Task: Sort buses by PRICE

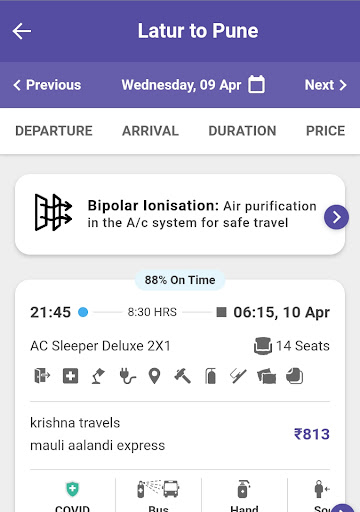Action: coord(326,131)
